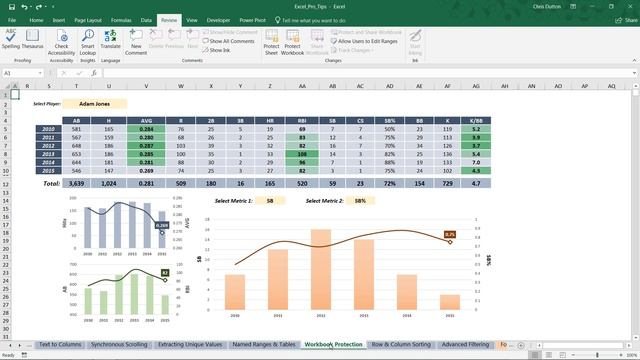The width and height of the screenshot is (640, 360).
Task: Select player cell Adam Jones
Action: 94,104
